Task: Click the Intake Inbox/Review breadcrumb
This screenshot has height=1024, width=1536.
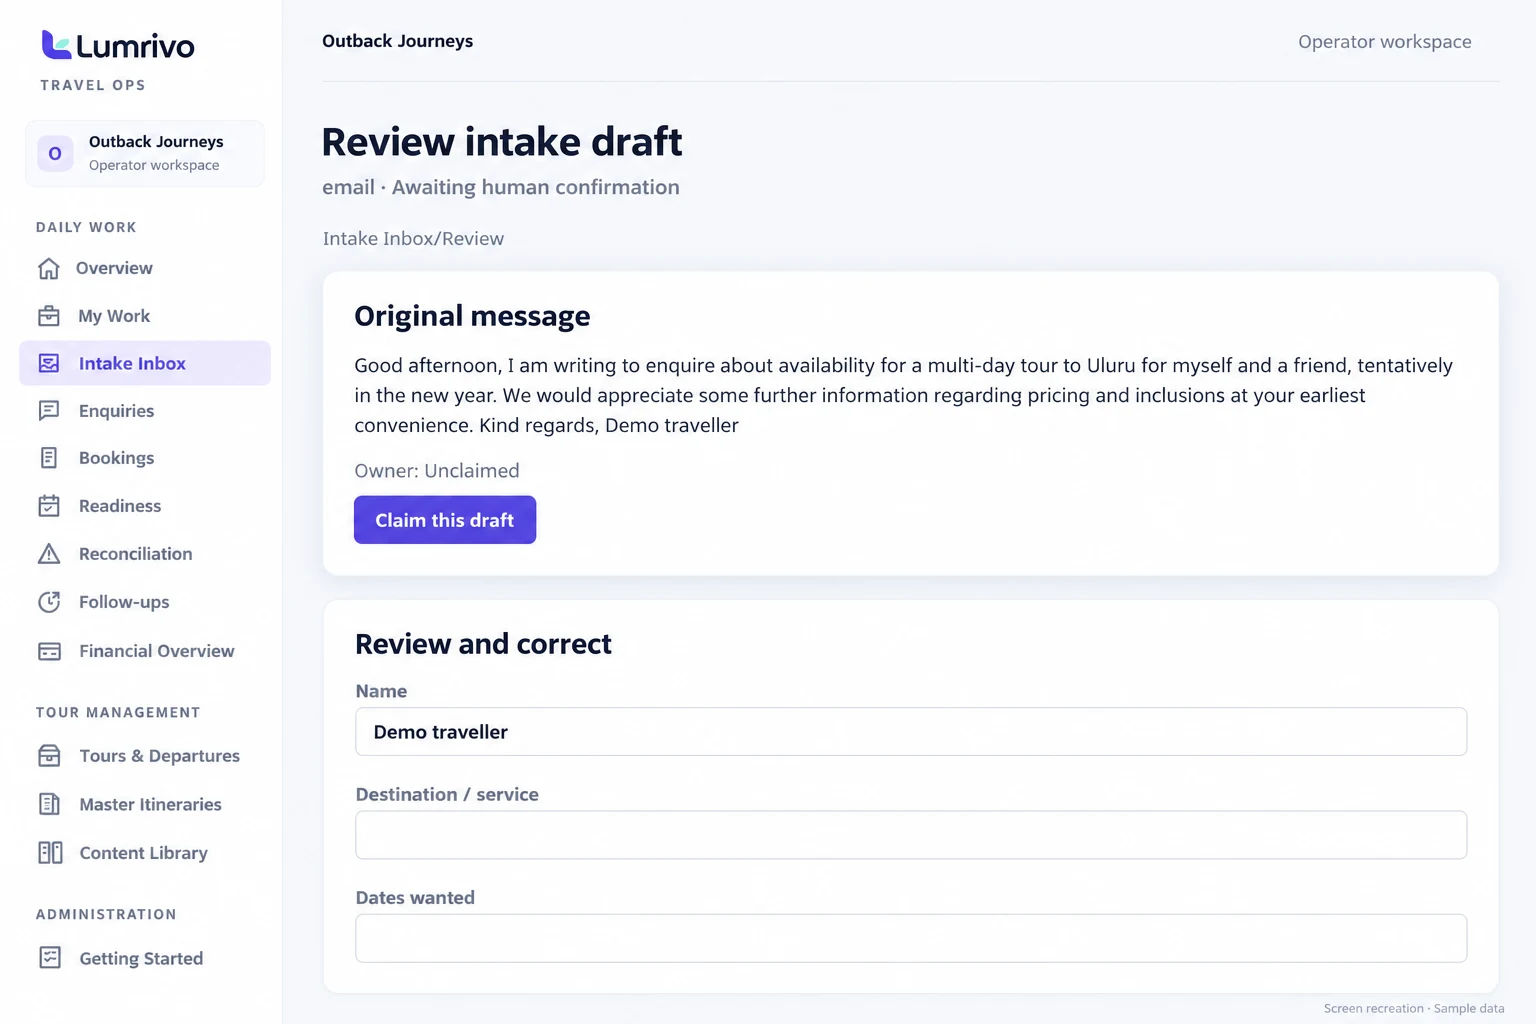Action: (413, 239)
